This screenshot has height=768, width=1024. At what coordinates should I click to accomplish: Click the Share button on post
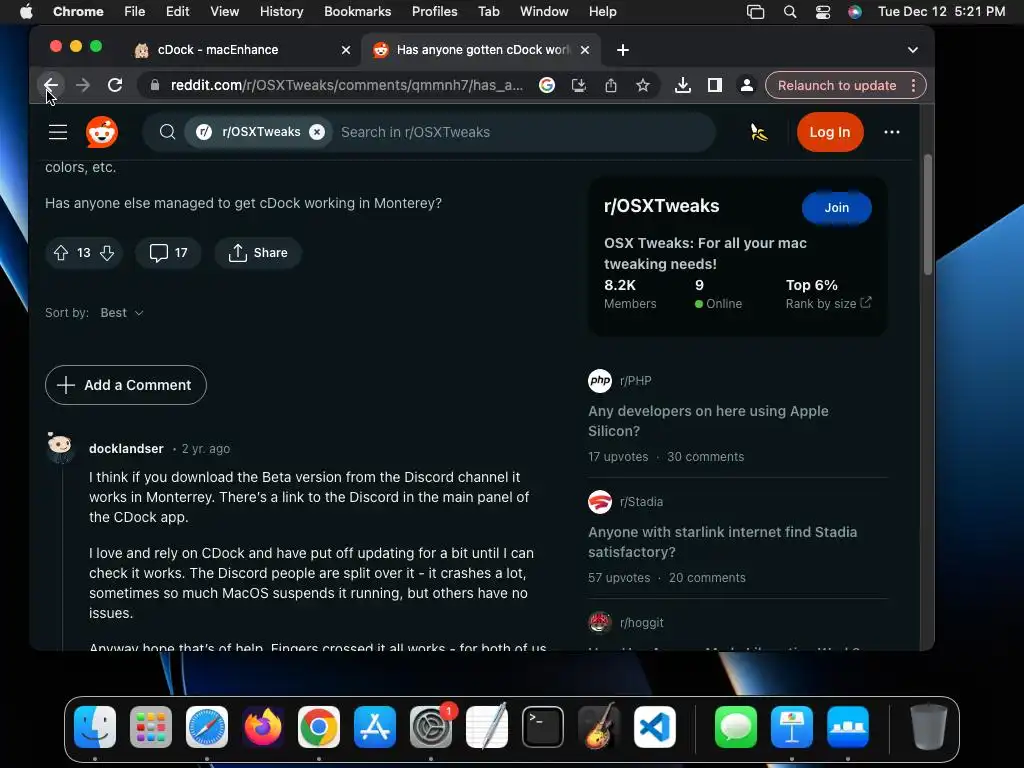pos(258,253)
